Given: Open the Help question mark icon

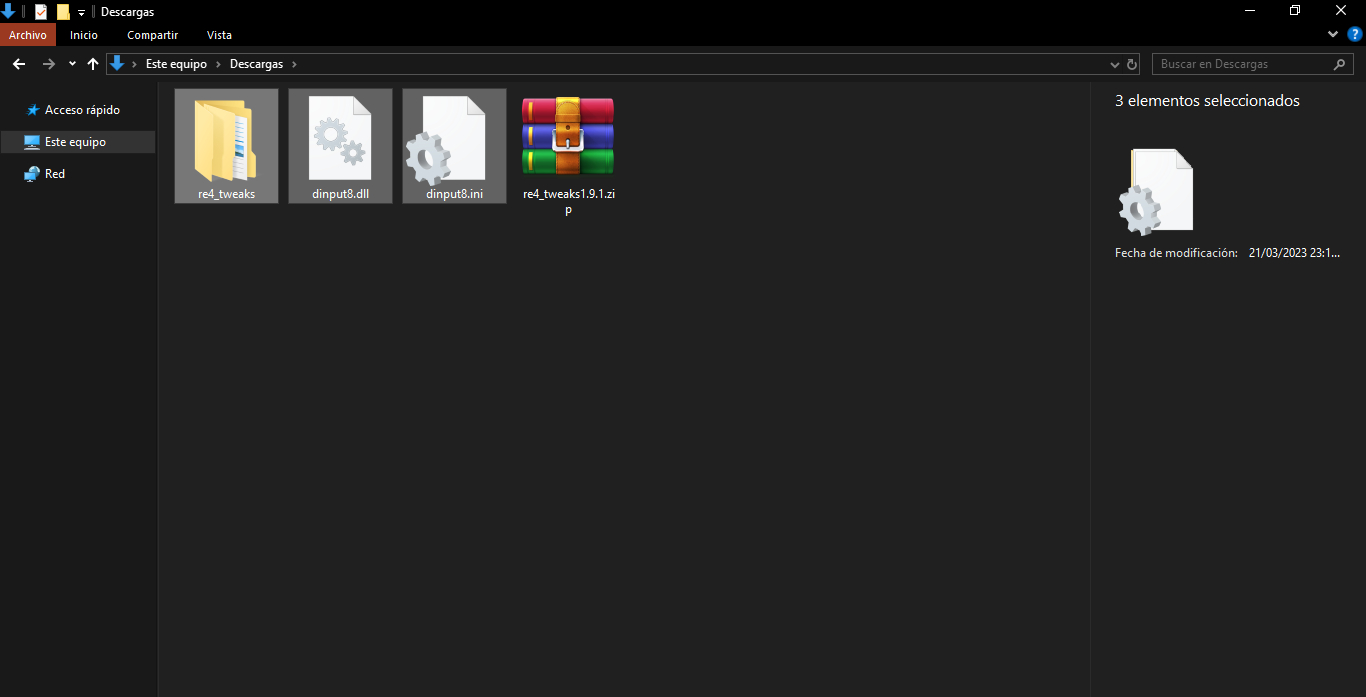Looking at the screenshot, I should tap(1355, 34).
